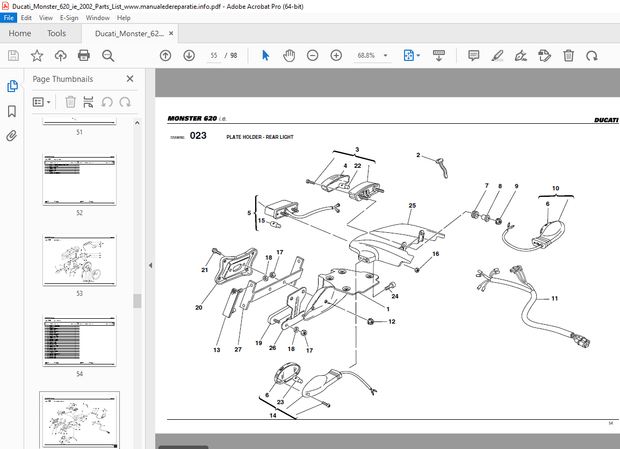620x449 pixels.
Task: Open the Edit menu
Action: 26,18
